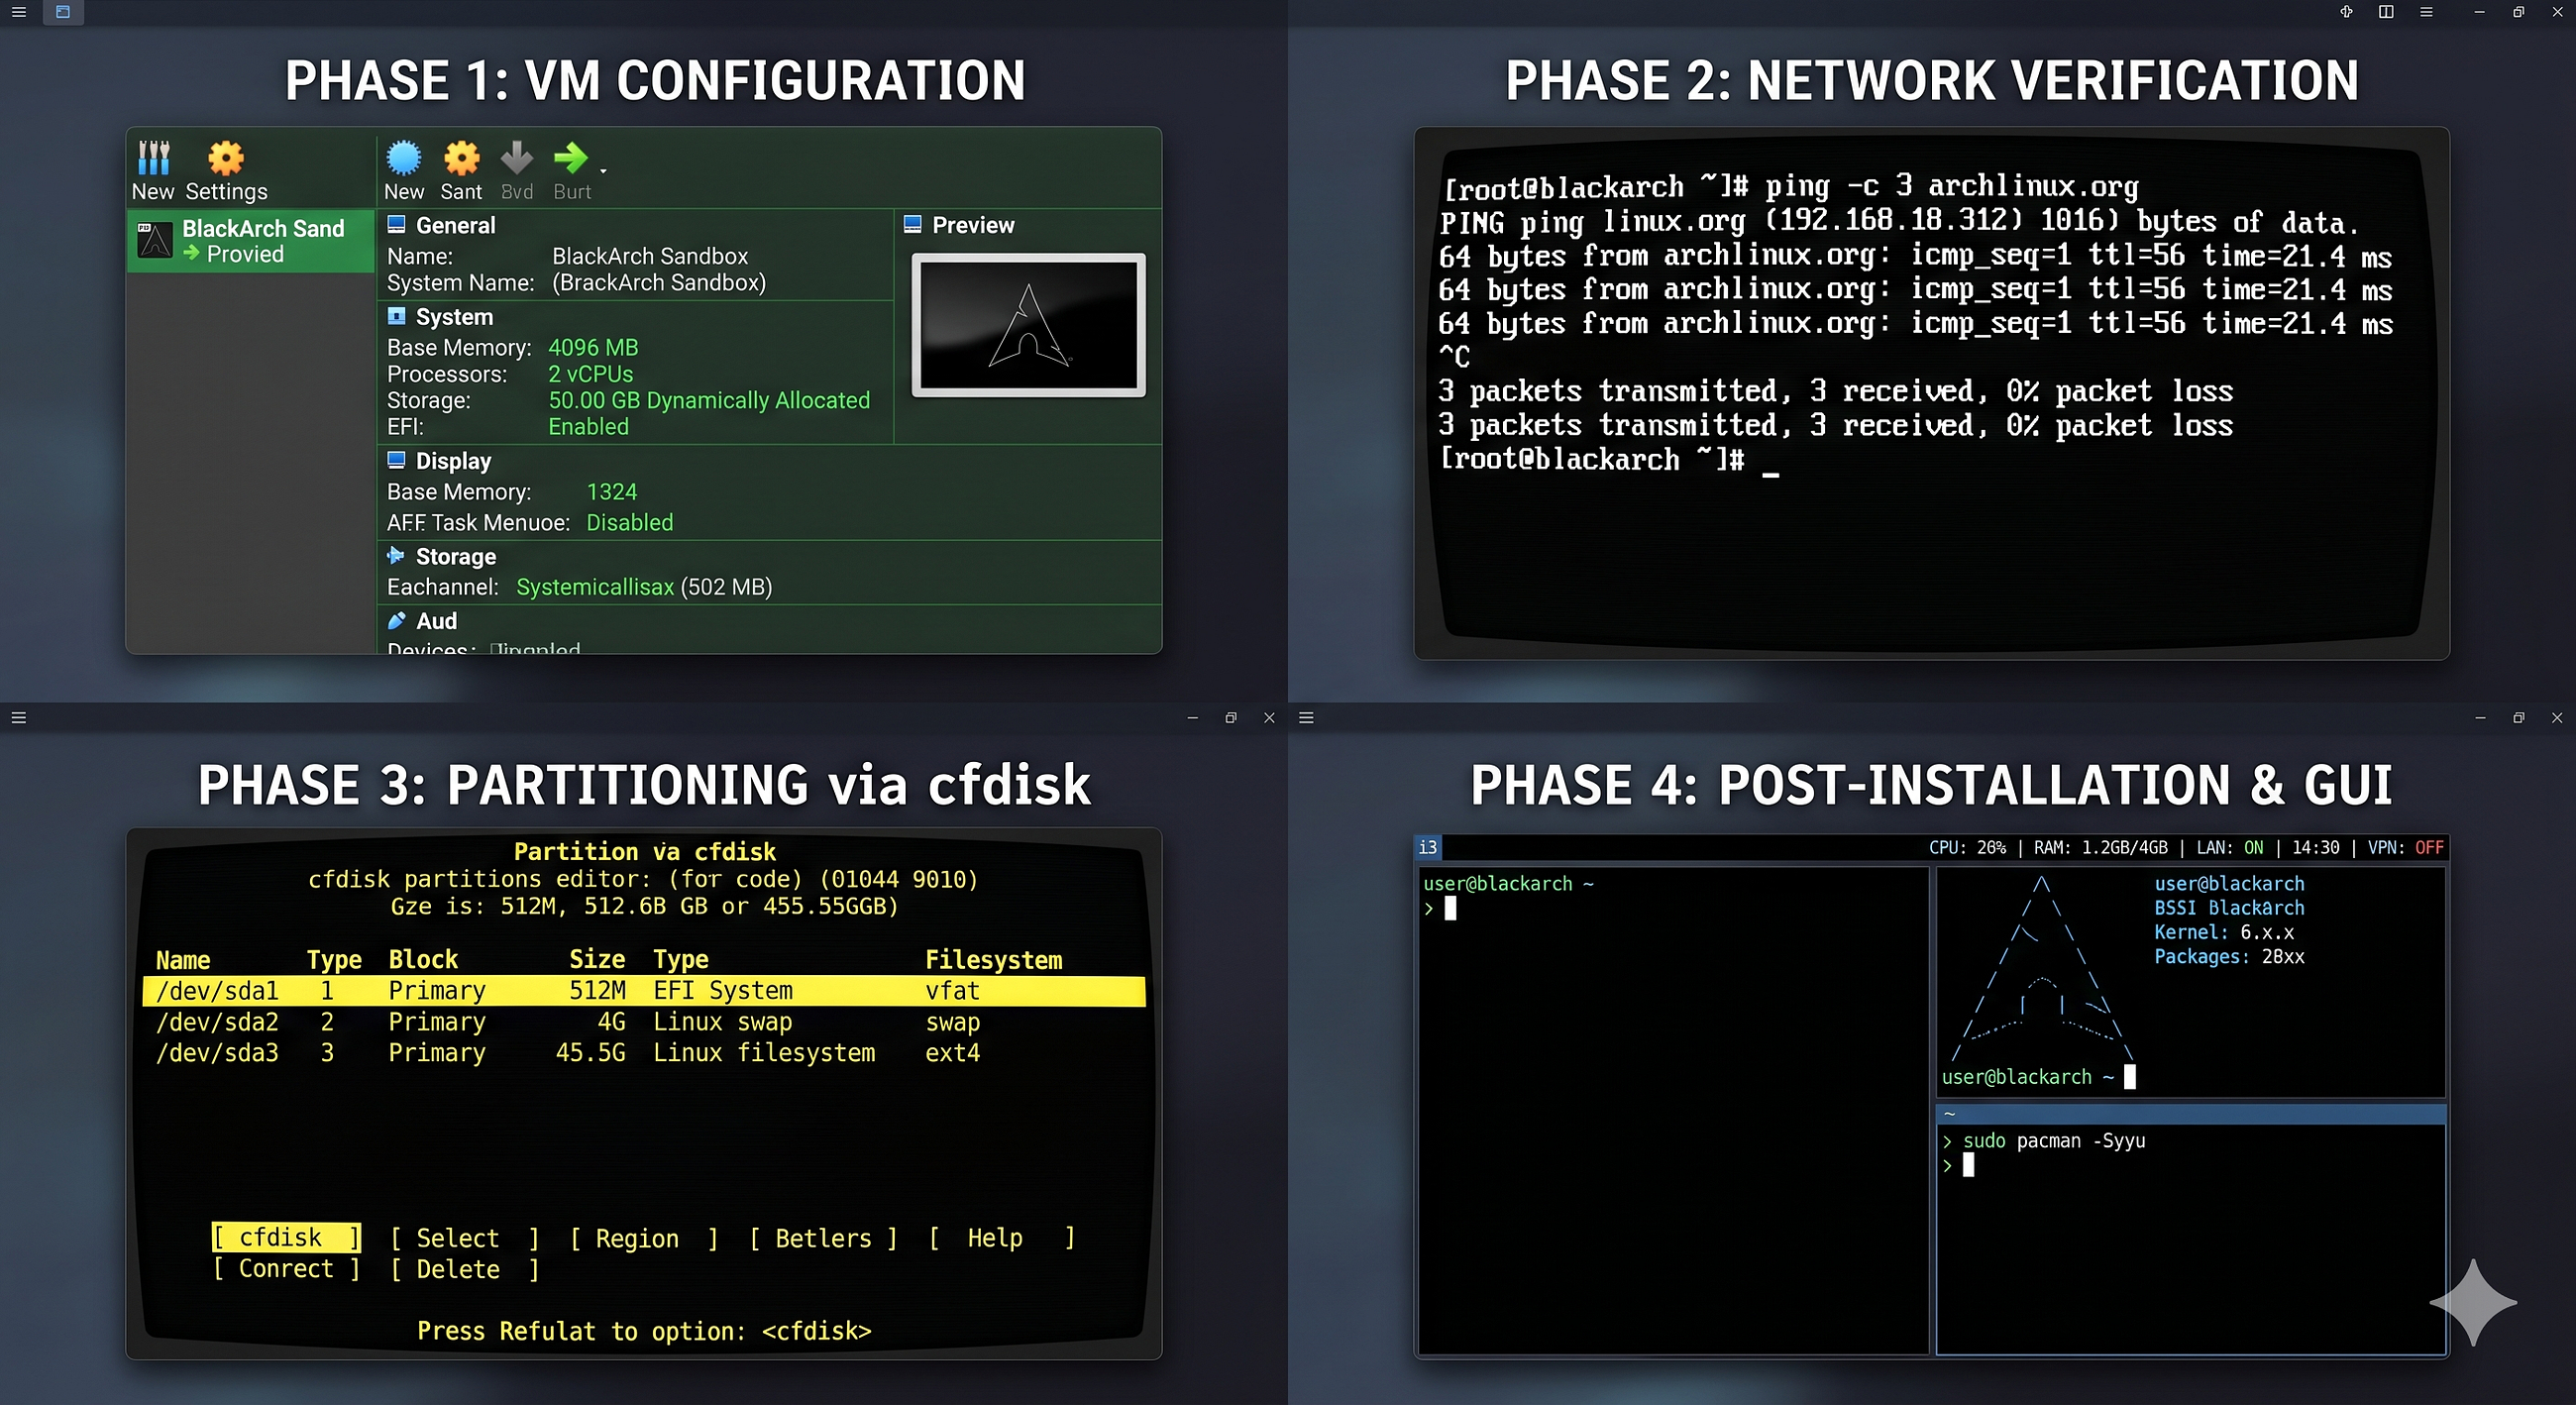Screen dimensions: 2576x1405
Task: Click the 4096 MB base memory value
Action: [593, 347]
